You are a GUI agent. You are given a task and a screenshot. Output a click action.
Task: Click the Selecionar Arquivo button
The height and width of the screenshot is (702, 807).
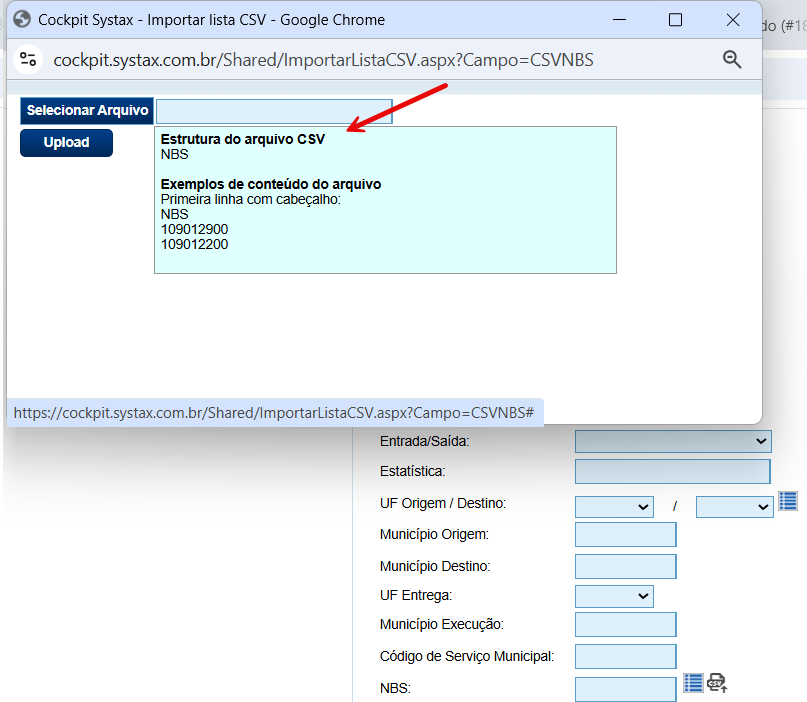tap(87, 111)
